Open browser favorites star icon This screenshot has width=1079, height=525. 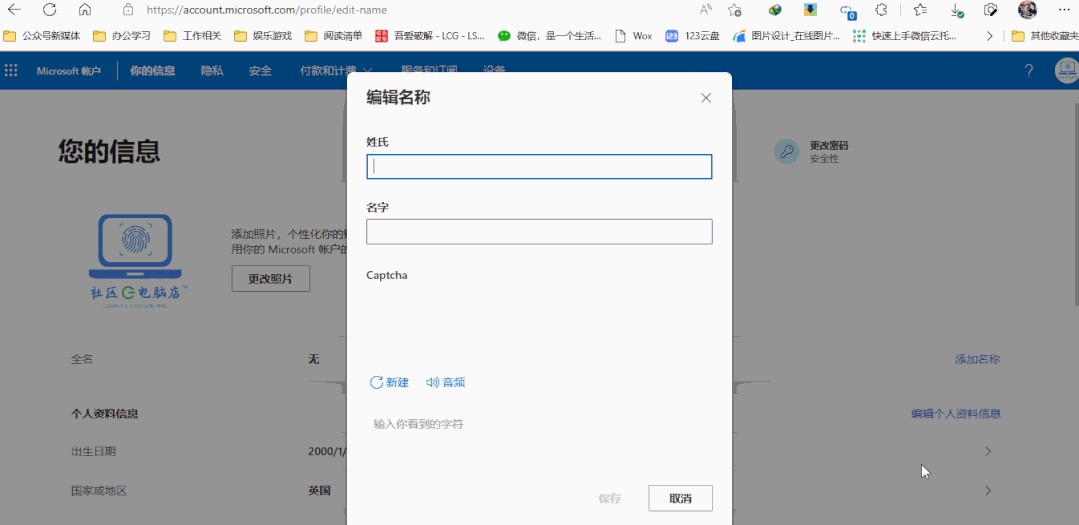(x=919, y=10)
